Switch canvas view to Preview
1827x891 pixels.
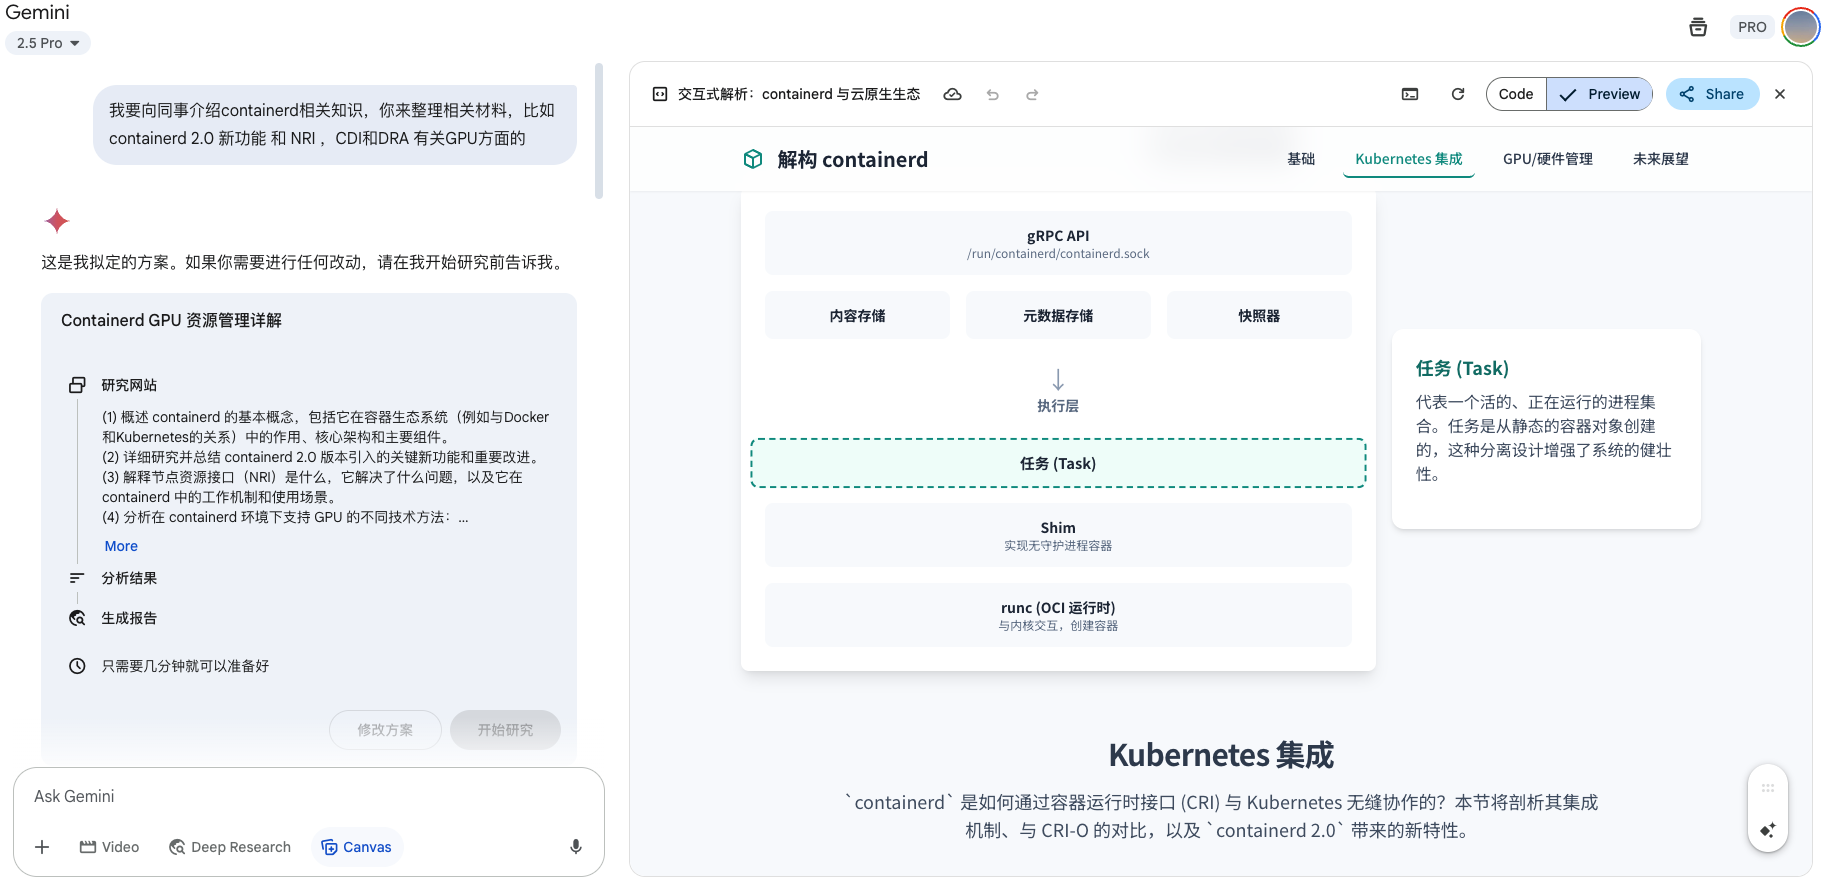click(1600, 94)
